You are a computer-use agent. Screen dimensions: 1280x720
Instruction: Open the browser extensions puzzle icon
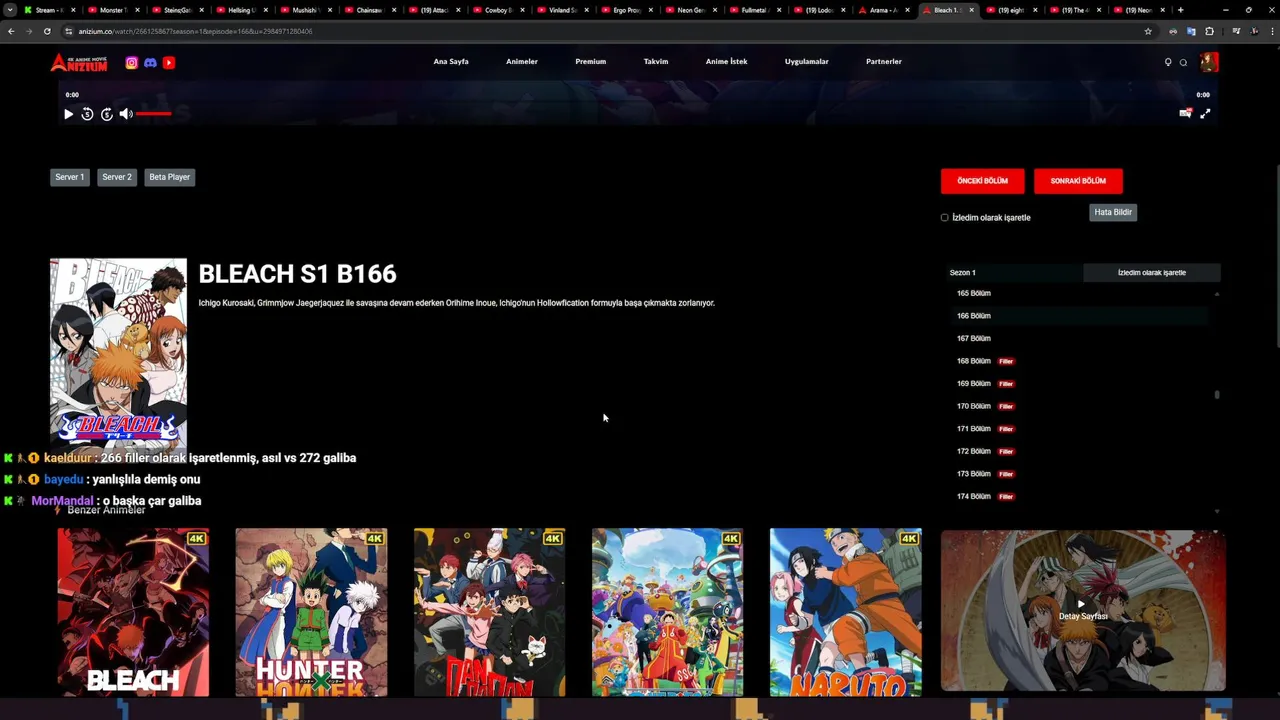1209,31
